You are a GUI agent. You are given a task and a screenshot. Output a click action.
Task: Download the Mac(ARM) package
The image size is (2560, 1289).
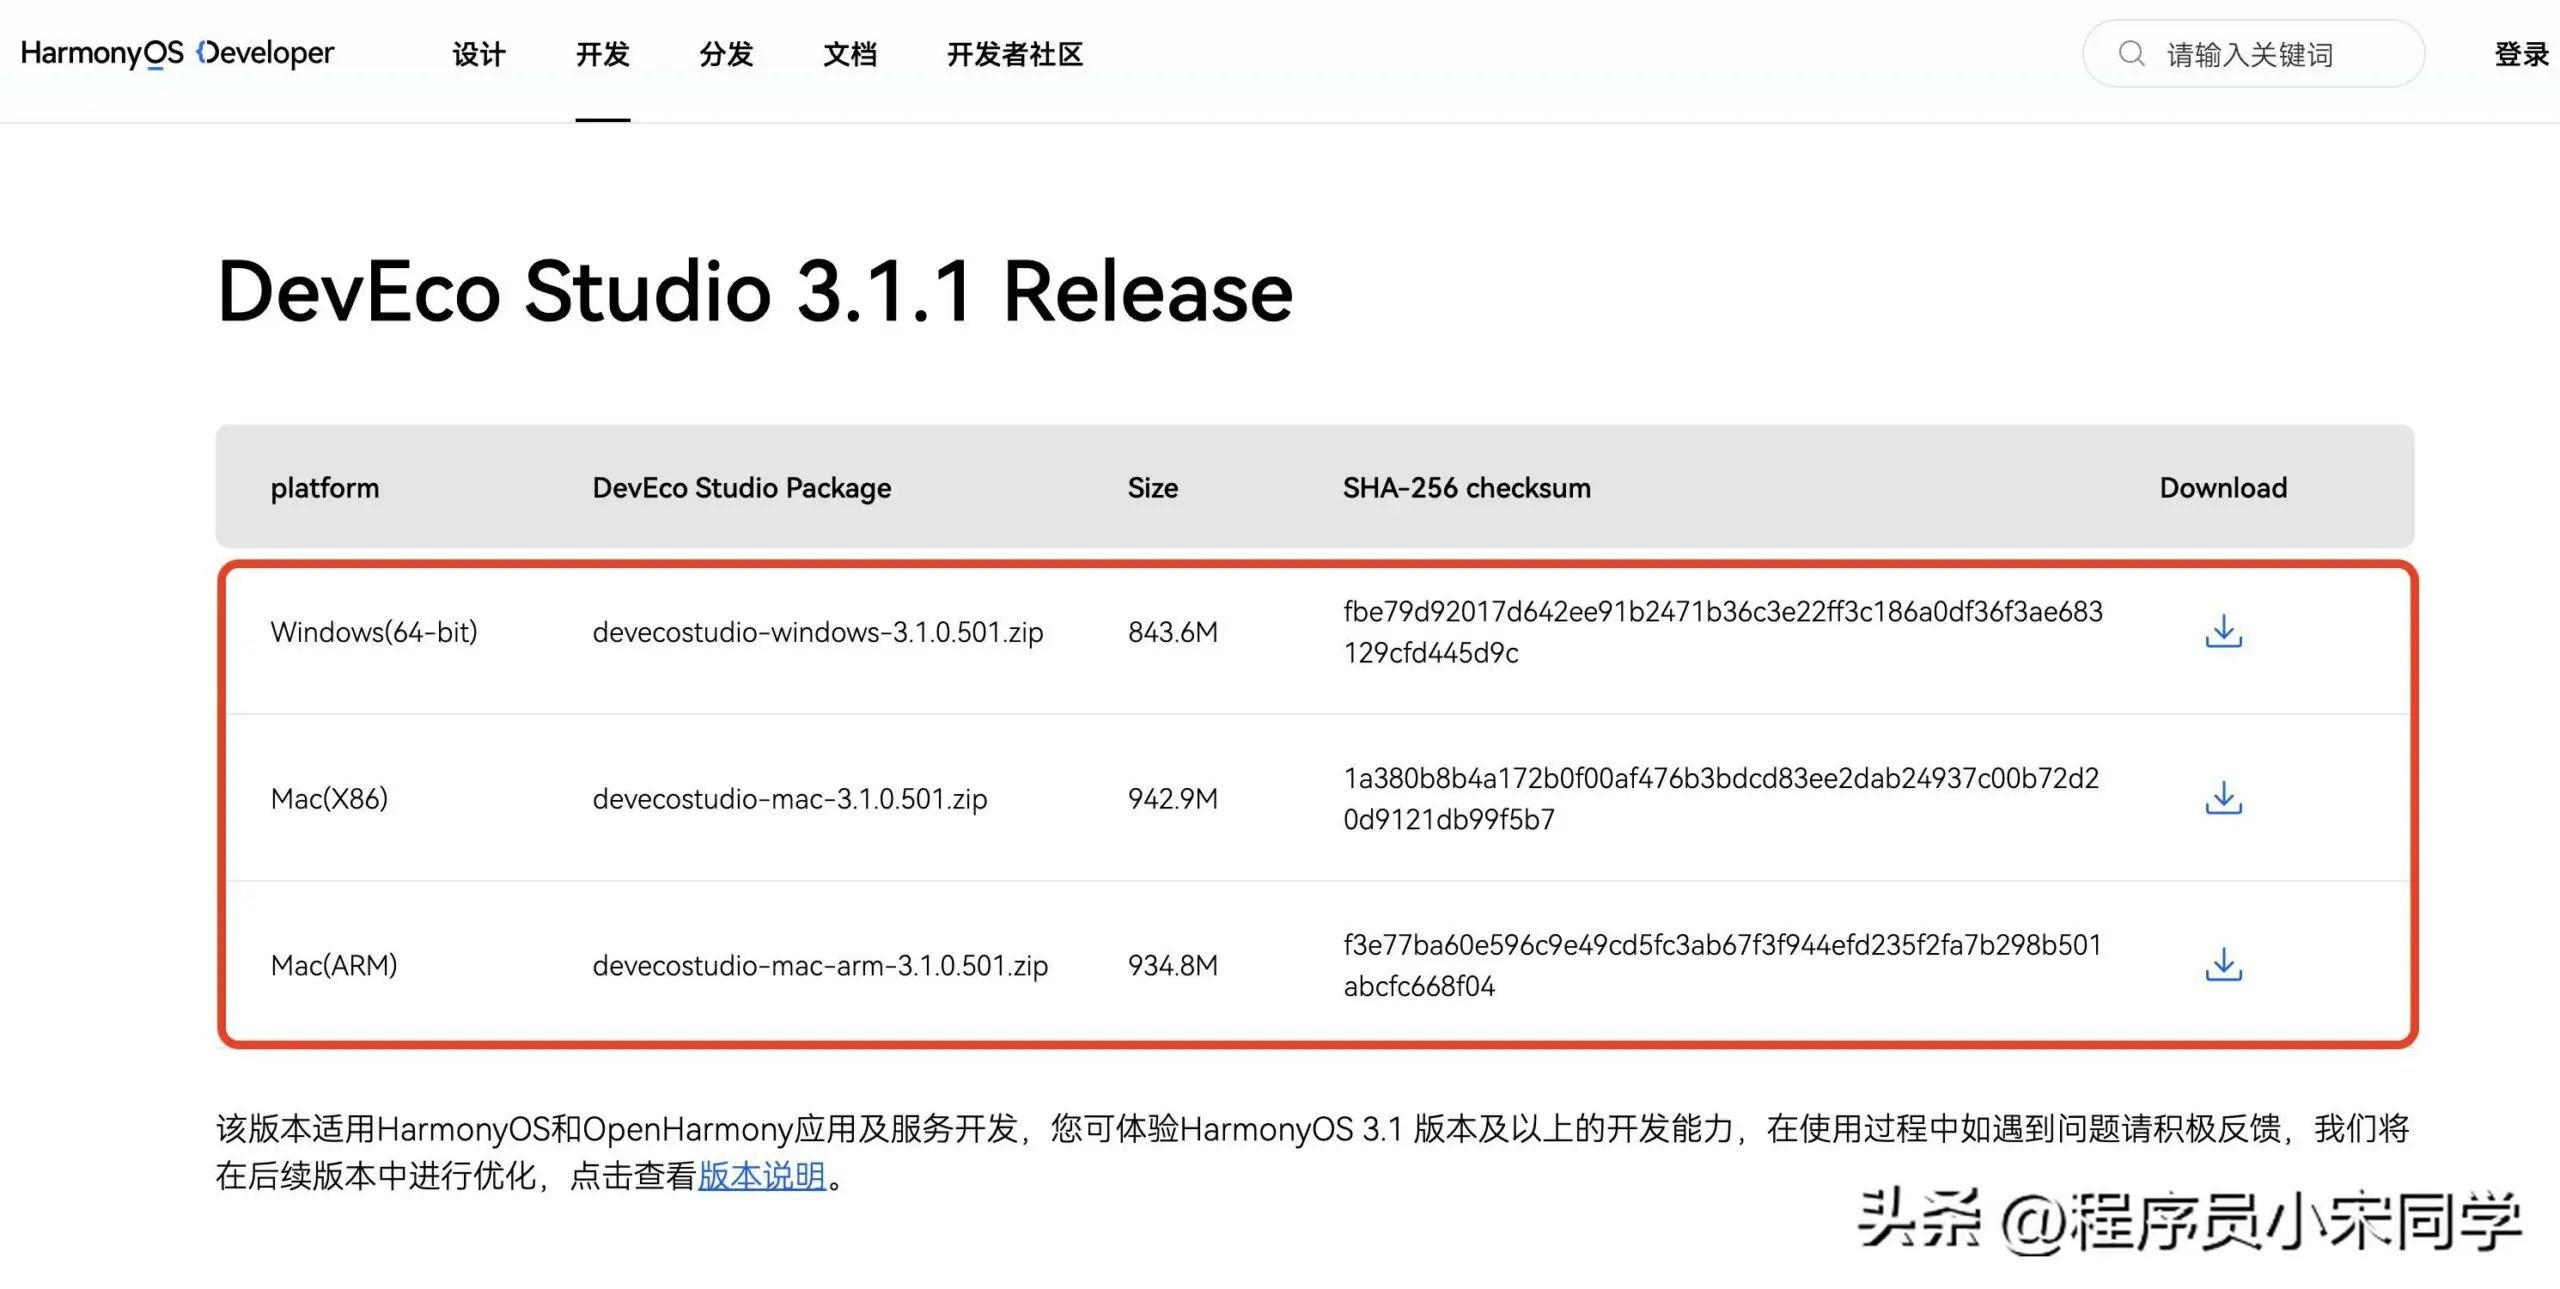coord(2223,965)
